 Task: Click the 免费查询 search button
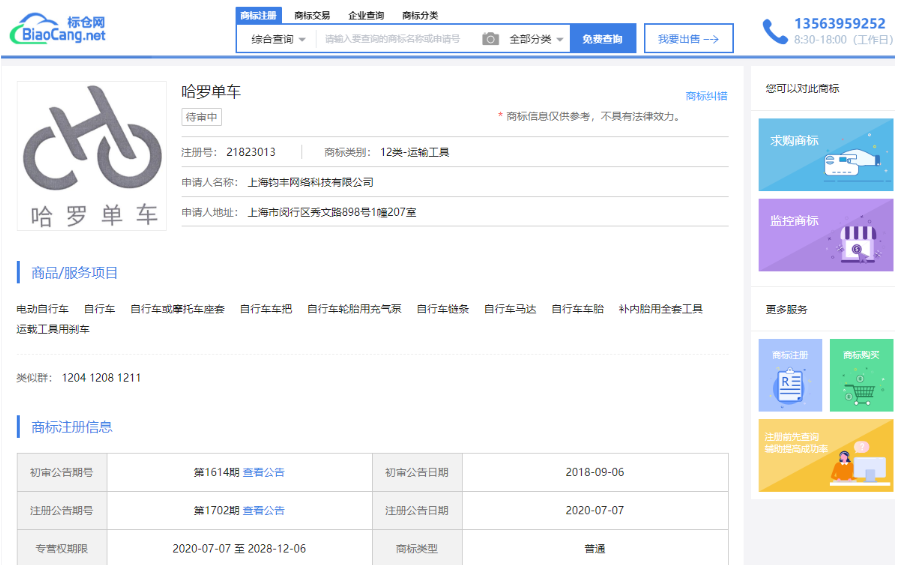(x=602, y=39)
